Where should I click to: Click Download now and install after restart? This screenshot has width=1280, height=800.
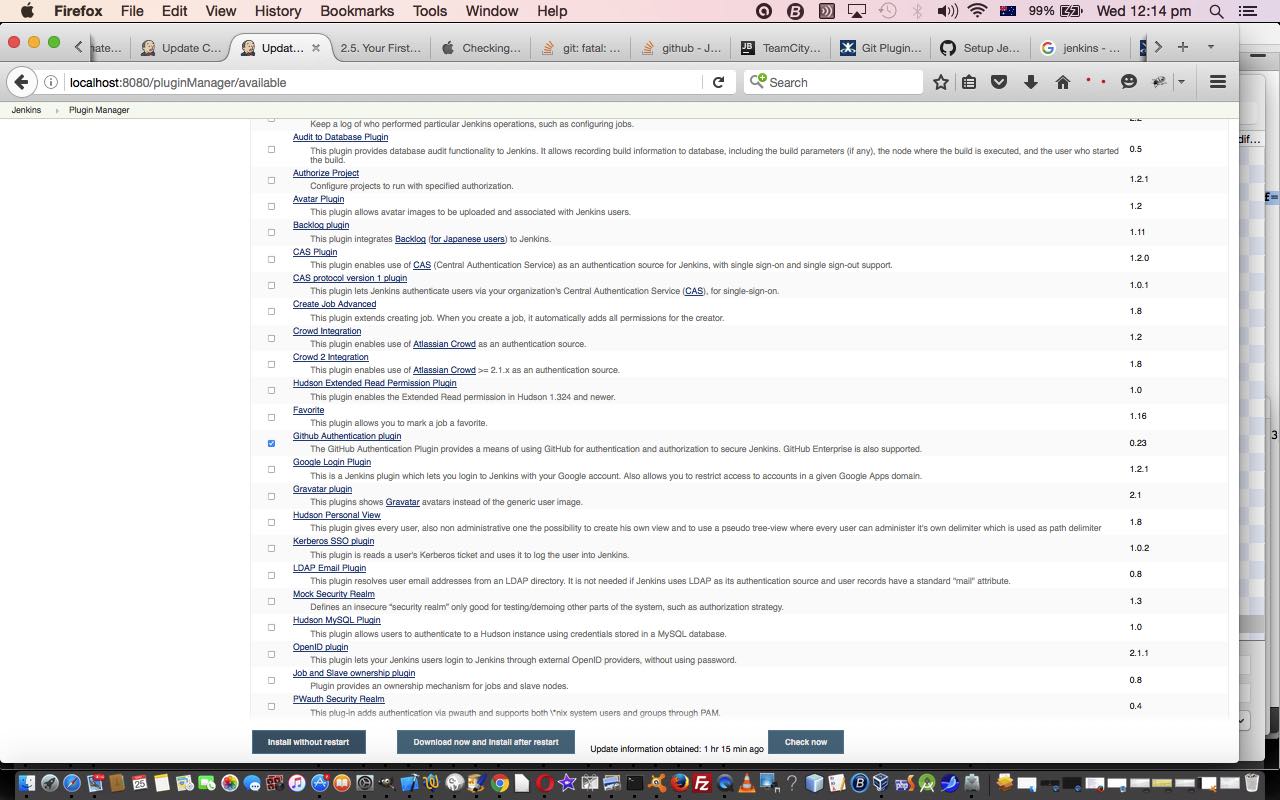tap(486, 742)
